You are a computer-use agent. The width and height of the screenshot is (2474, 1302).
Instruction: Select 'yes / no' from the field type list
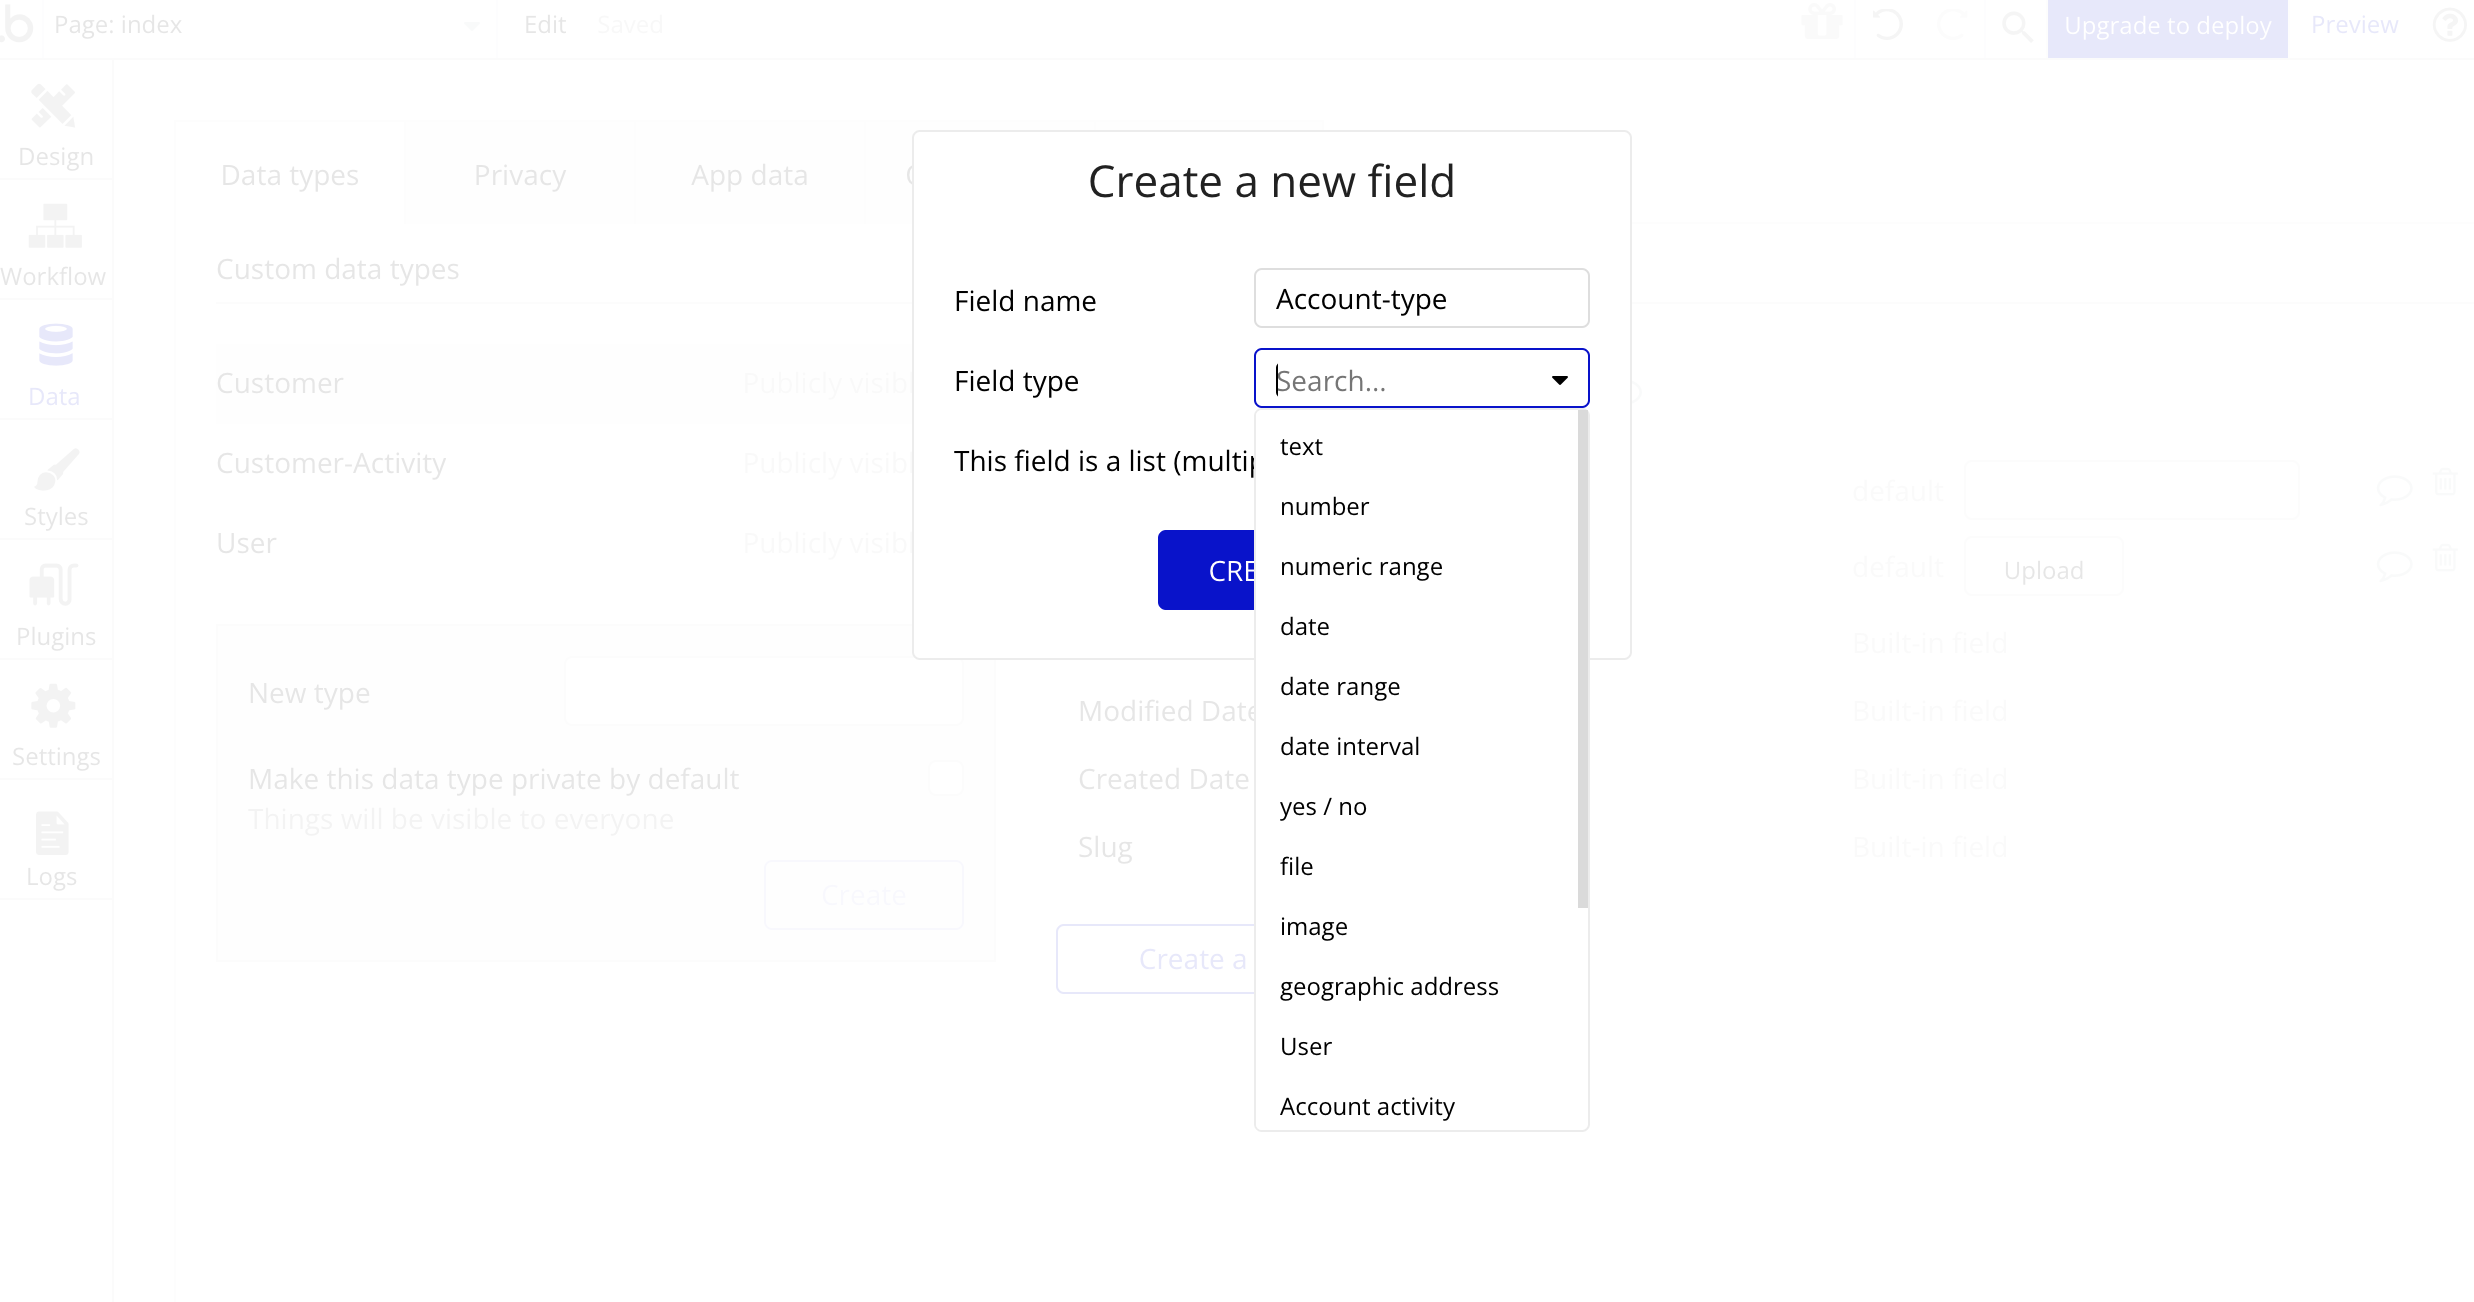pos(1323,806)
